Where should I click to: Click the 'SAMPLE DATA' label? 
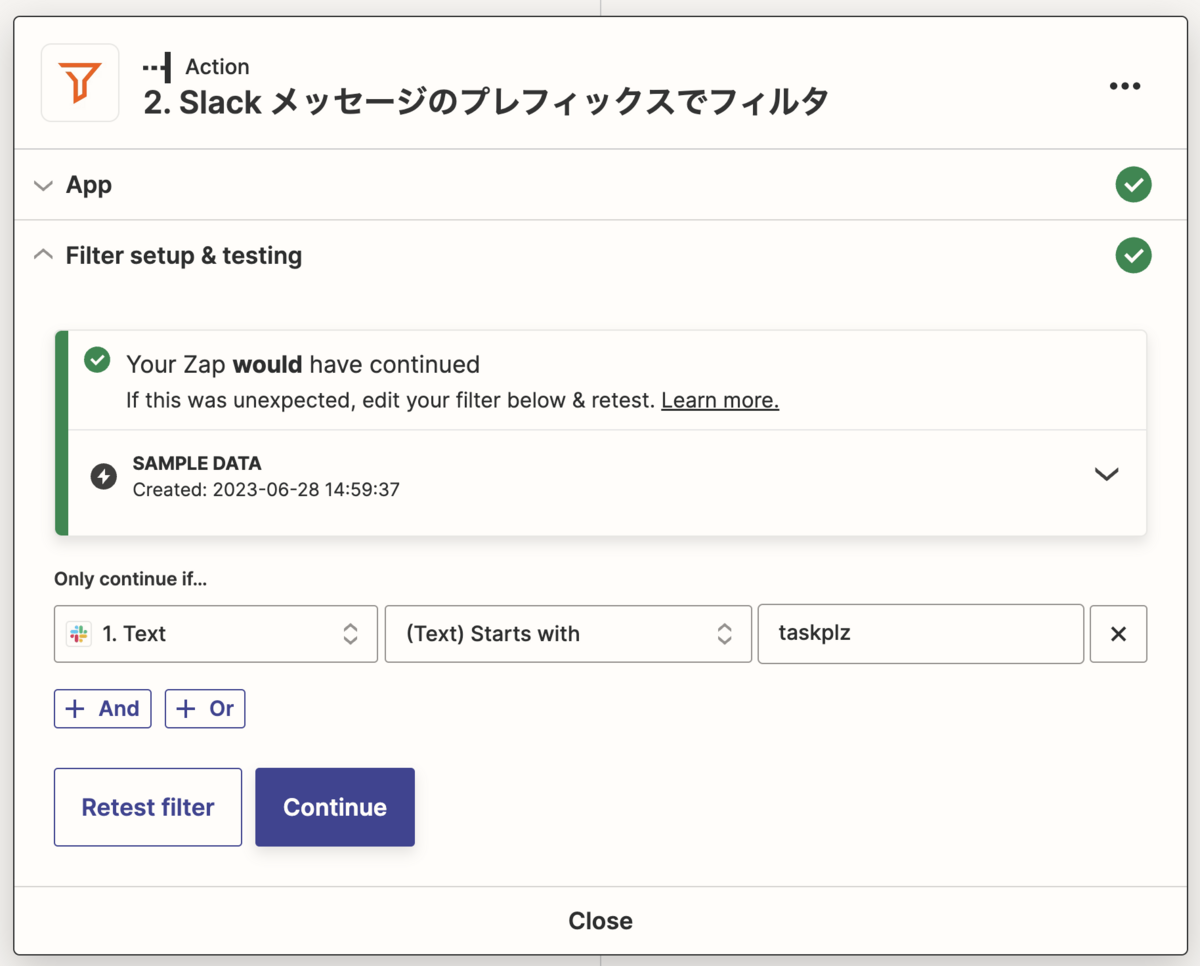coord(197,464)
